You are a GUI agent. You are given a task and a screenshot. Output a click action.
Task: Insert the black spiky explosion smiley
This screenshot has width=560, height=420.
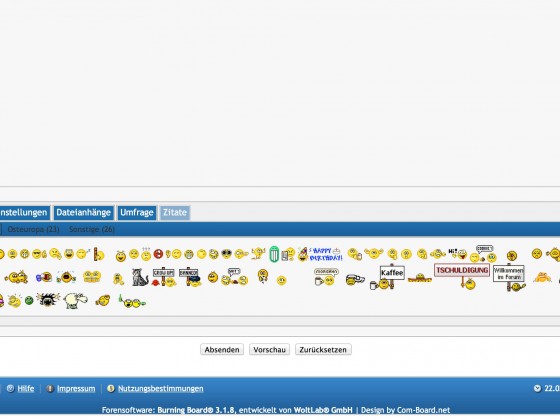tap(48, 300)
